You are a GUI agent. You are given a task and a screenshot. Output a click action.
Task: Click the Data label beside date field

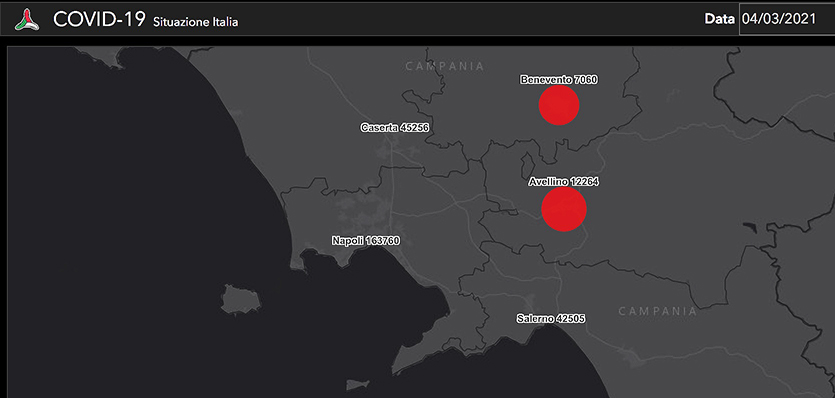719,19
